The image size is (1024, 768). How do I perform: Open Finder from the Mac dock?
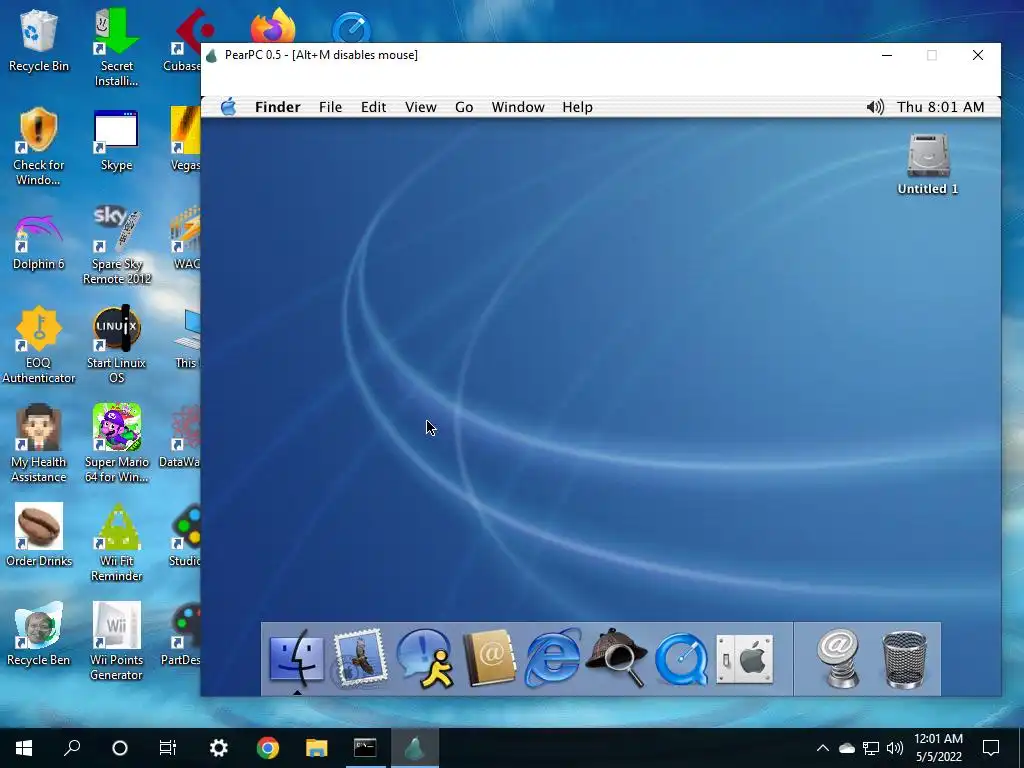(x=296, y=658)
